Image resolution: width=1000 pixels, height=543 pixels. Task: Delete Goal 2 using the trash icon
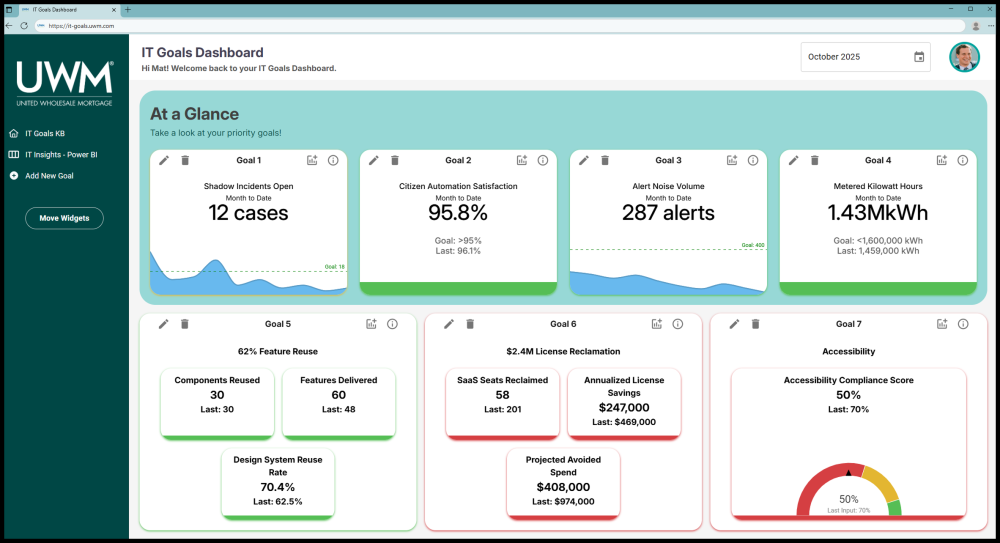click(395, 160)
